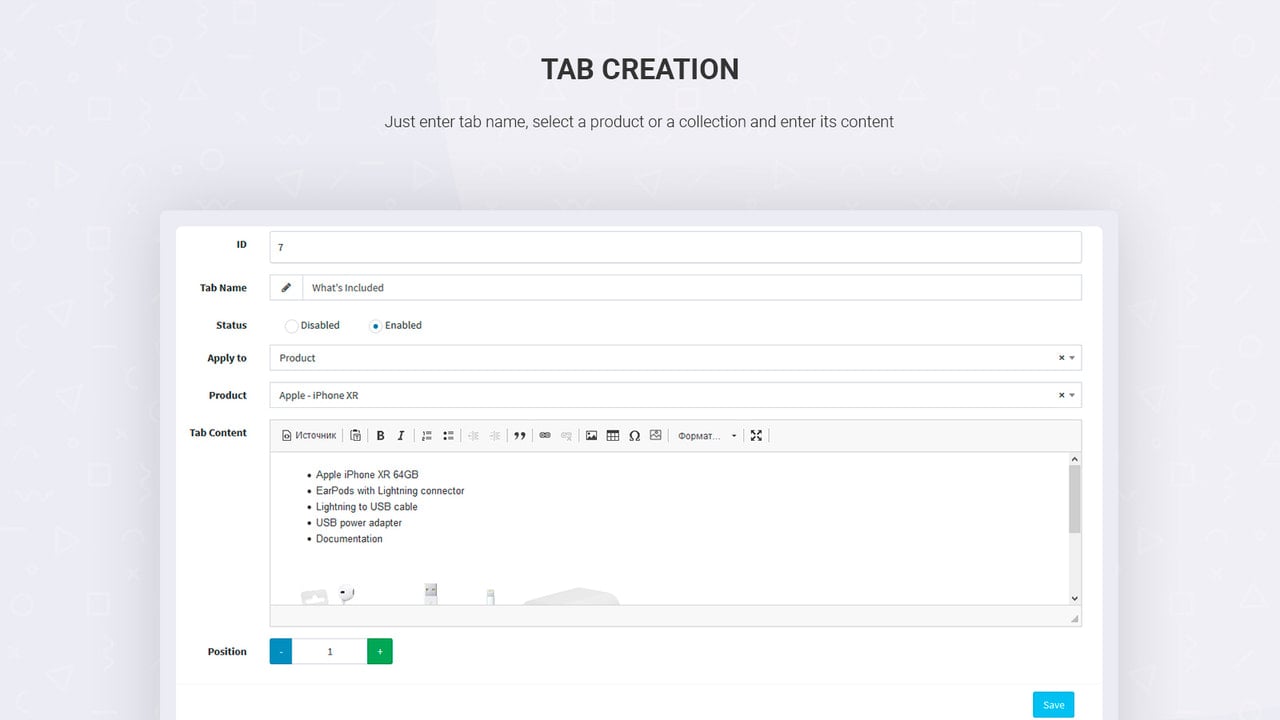
Task: Open the Product dropdown arrow
Action: pyautogui.click(x=1072, y=396)
